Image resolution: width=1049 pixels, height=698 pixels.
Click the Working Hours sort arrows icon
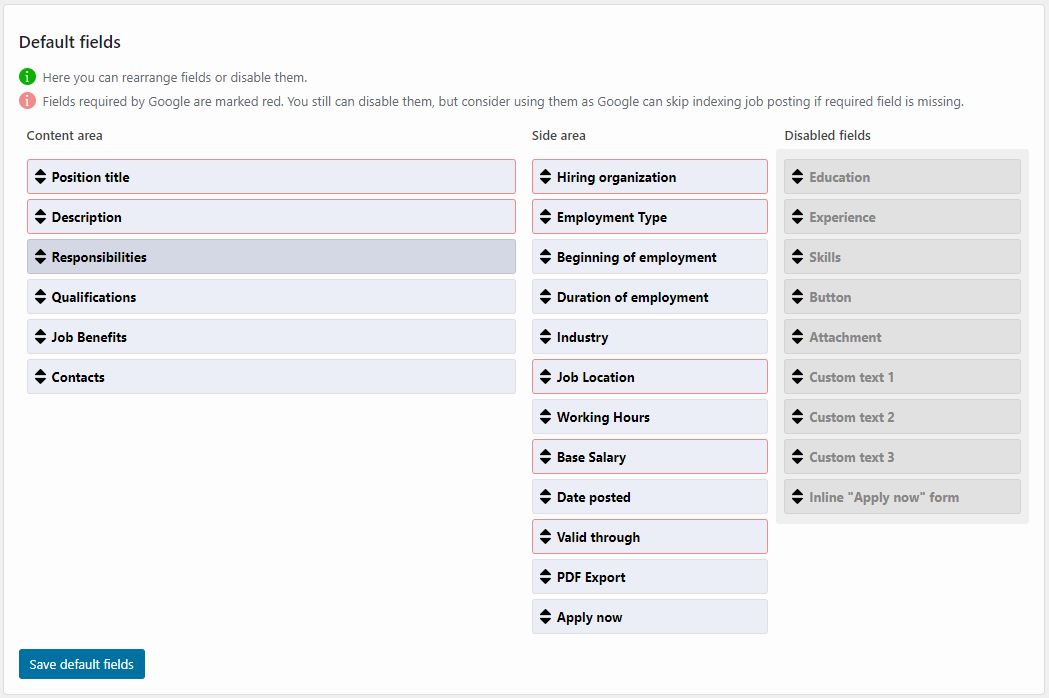545,417
